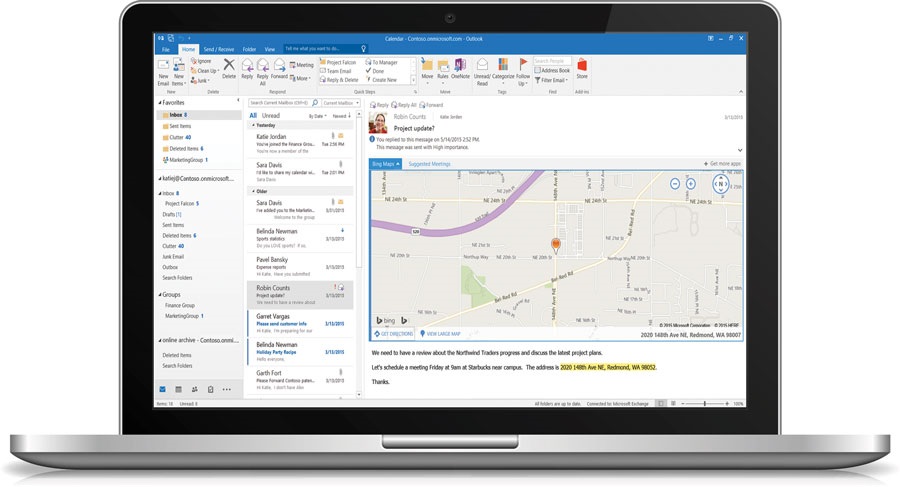Click Get Directions below the map
Viewport: 900px width, 487px height.
tap(393, 334)
